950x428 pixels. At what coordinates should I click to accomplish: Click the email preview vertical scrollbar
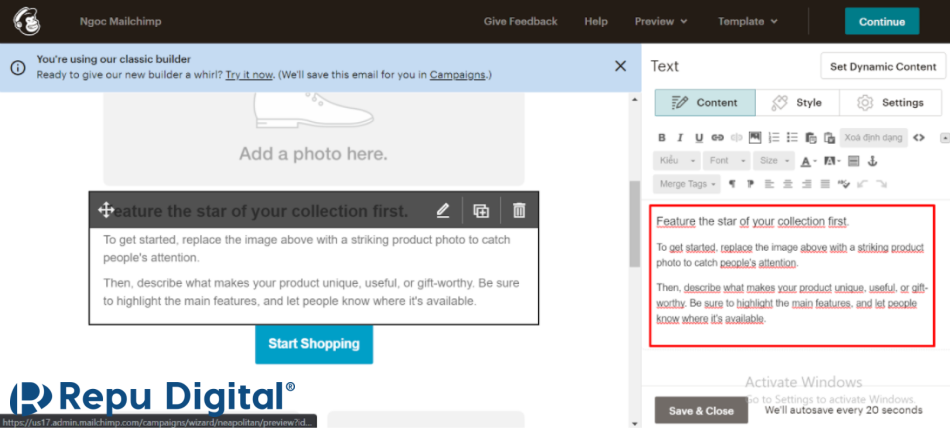(635, 224)
